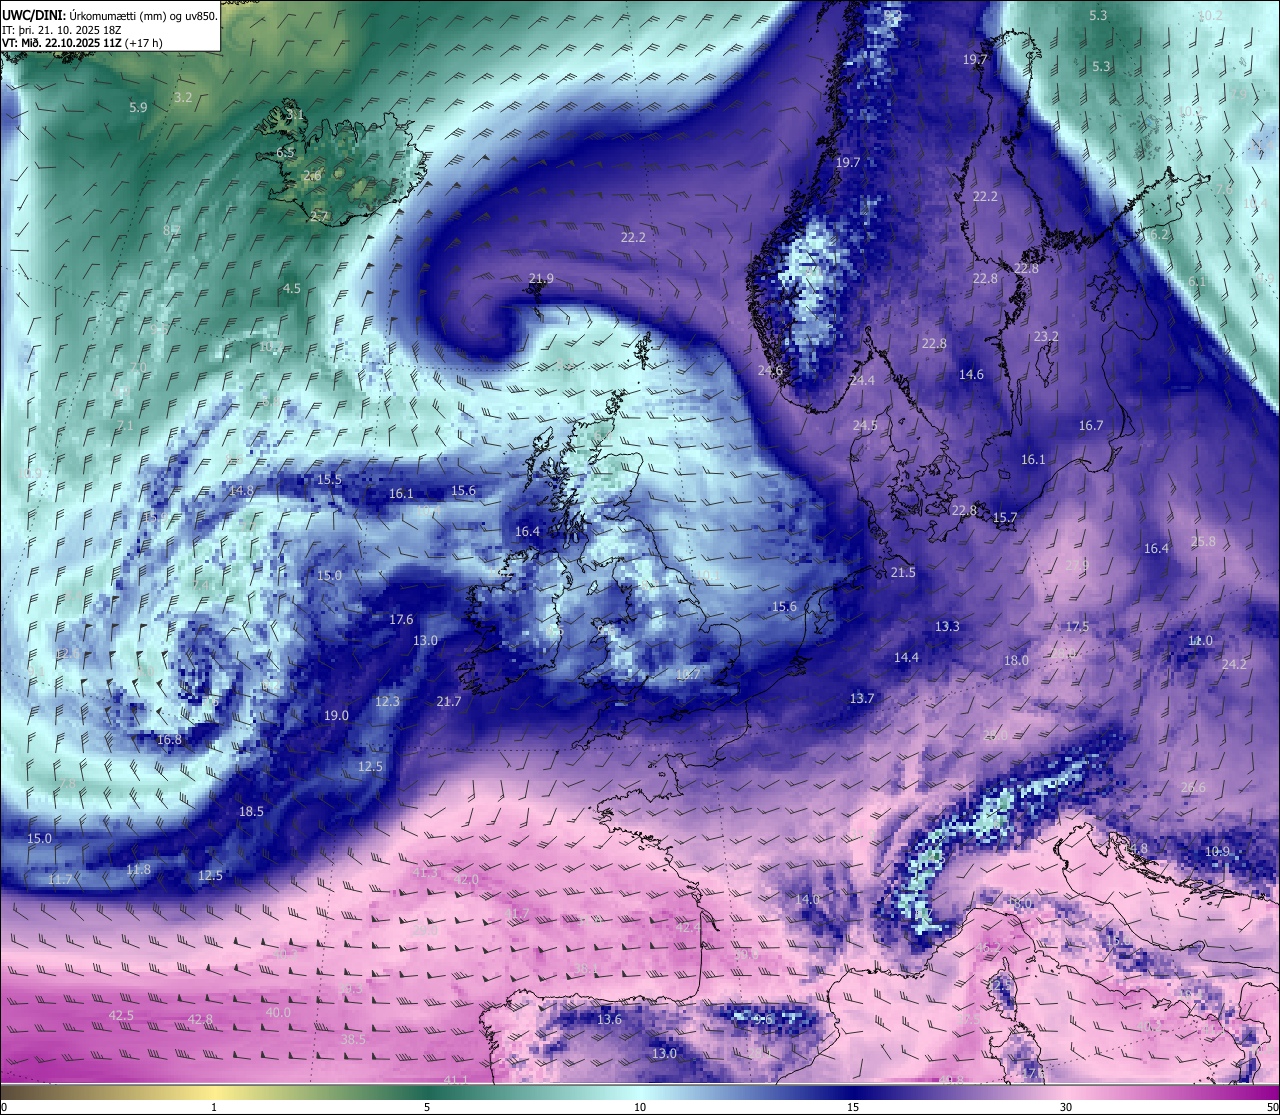Click the 38.5 value near the bottom edge
1280x1115 pixels.
[x=353, y=1039]
